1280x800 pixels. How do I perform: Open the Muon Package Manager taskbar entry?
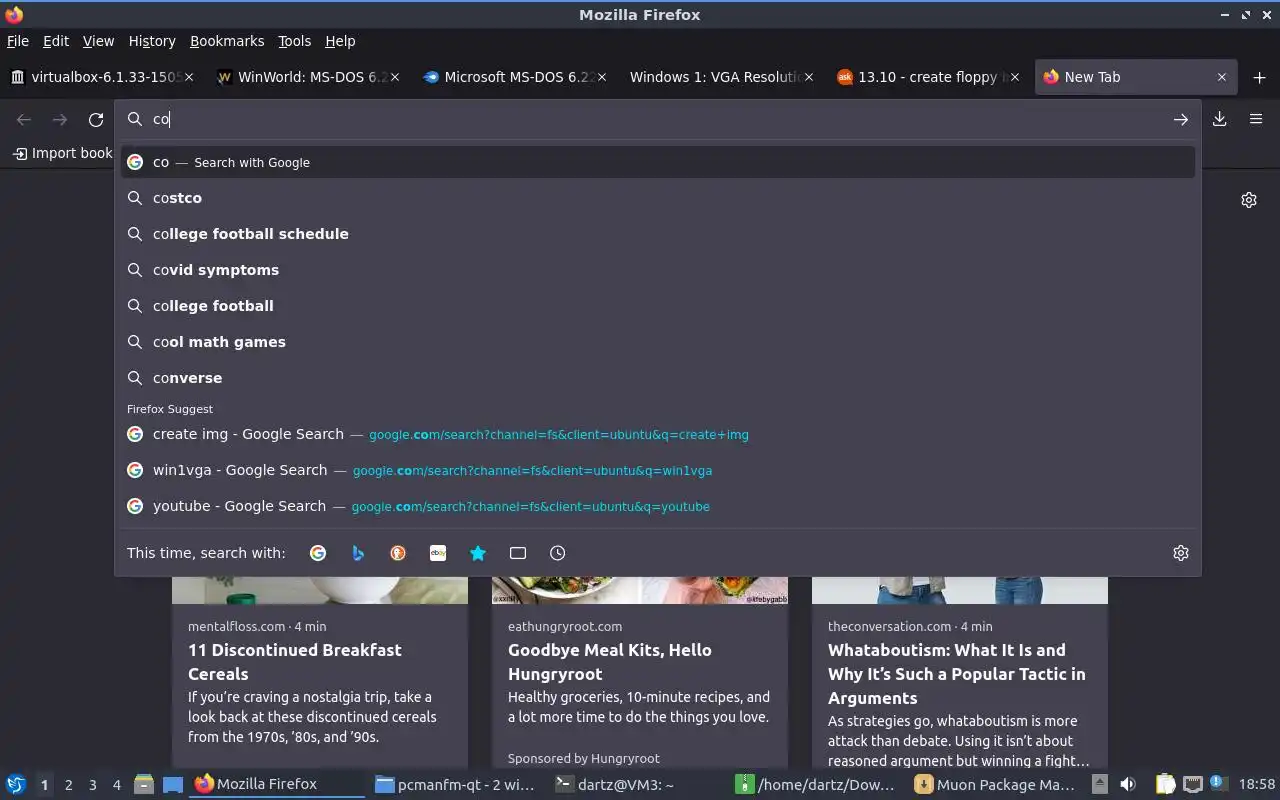click(995, 785)
